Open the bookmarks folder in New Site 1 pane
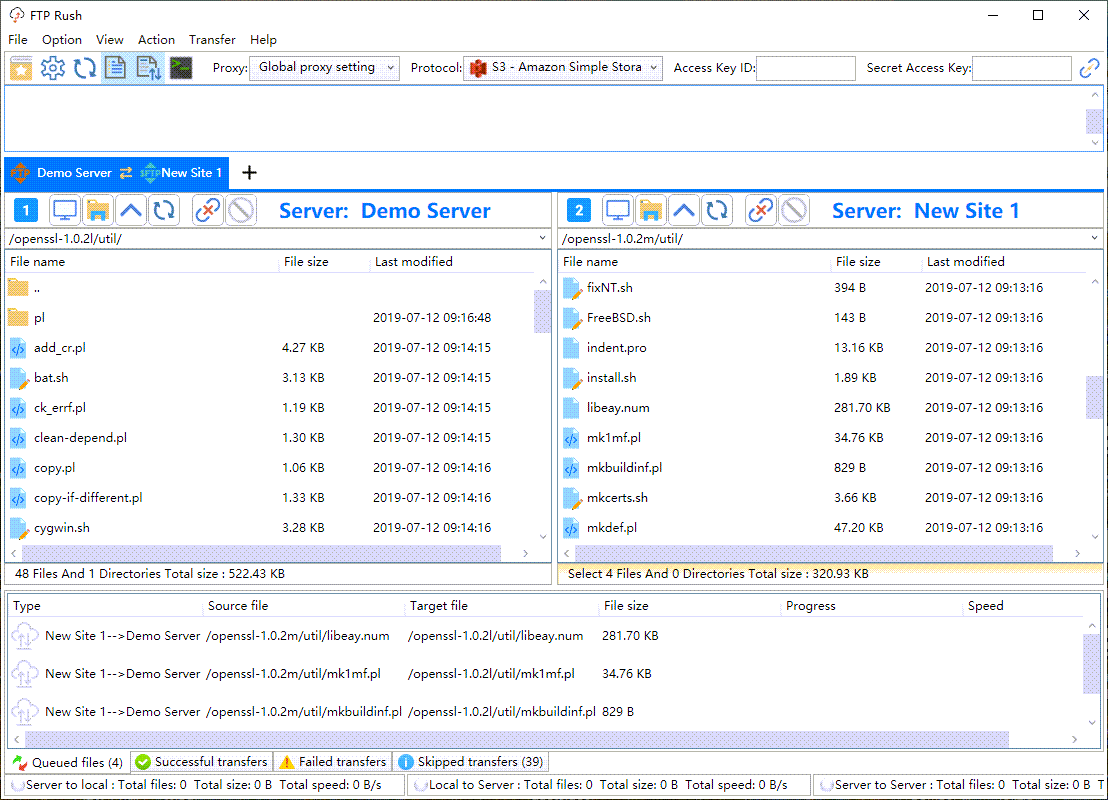This screenshot has height=800, width=1108. (x=651, y=210)
